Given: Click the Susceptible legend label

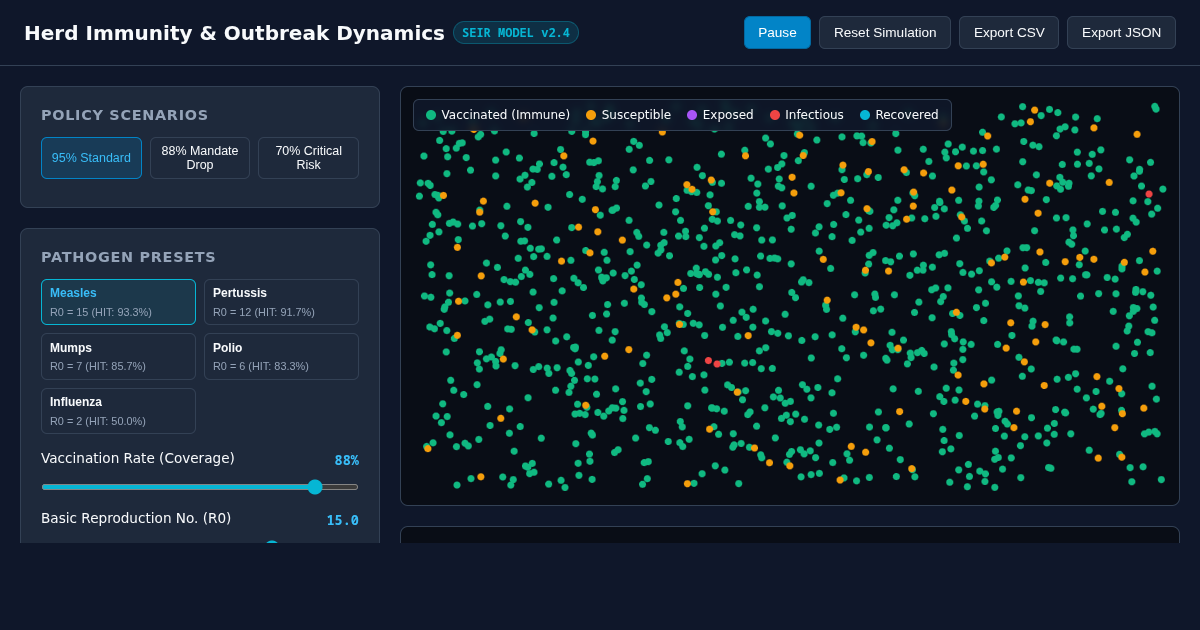Looking at the screenshot, I should click(636, 115).
